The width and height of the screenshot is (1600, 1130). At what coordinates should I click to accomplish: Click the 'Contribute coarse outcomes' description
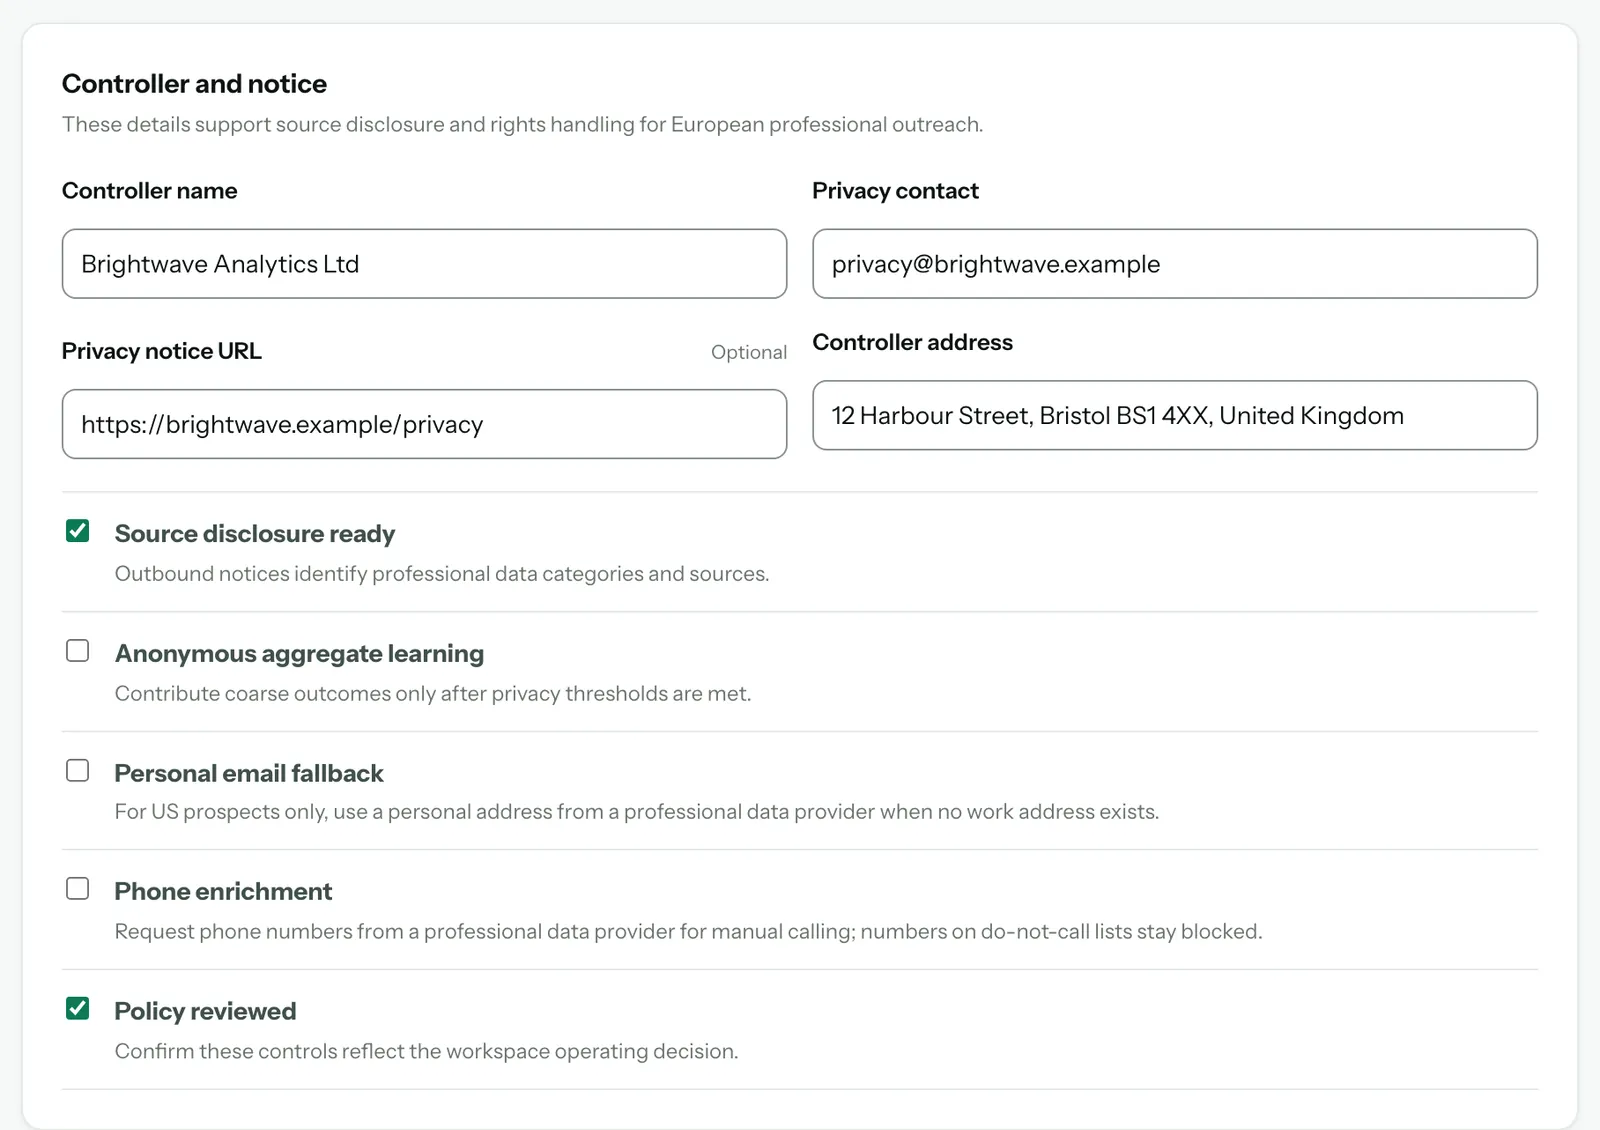tap(433, 694)
